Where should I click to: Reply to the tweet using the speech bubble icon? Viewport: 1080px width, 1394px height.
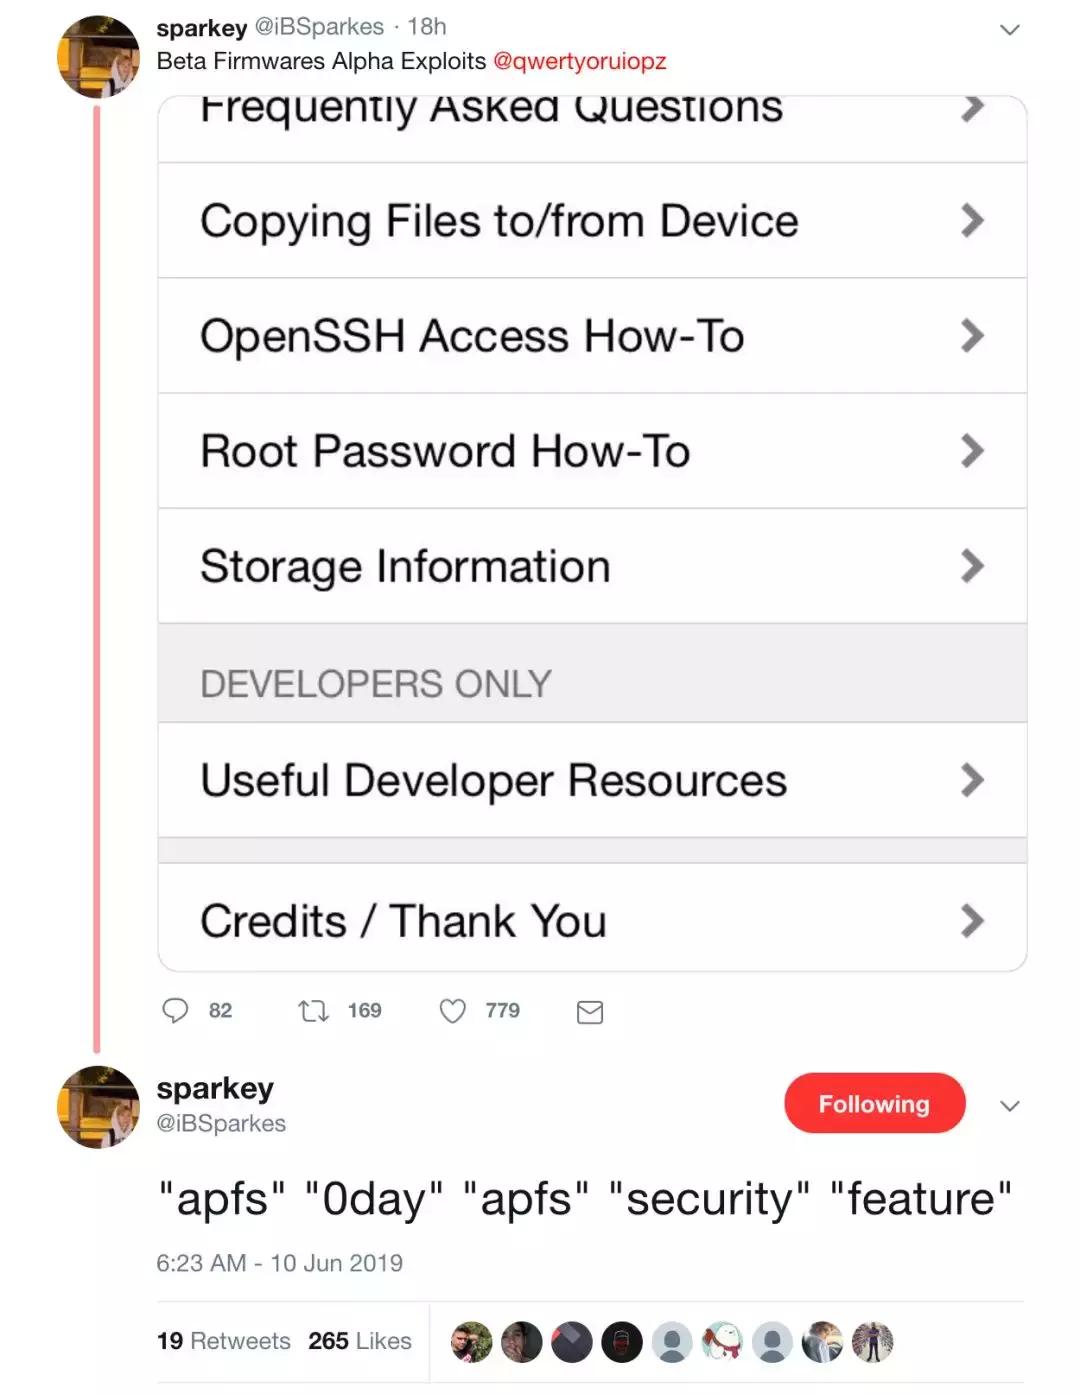(177, 1011)
